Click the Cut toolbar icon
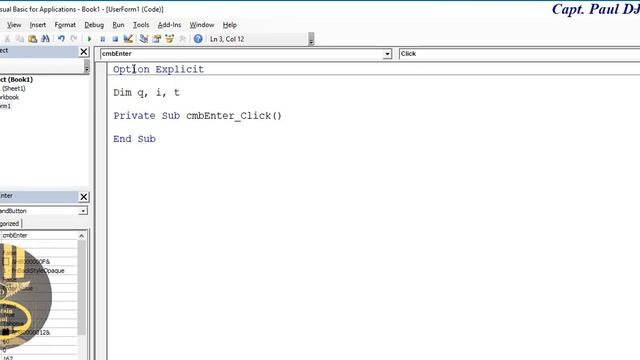Viewport: 640px width, 360px height. pyautogui.click(x=7, y=39)
